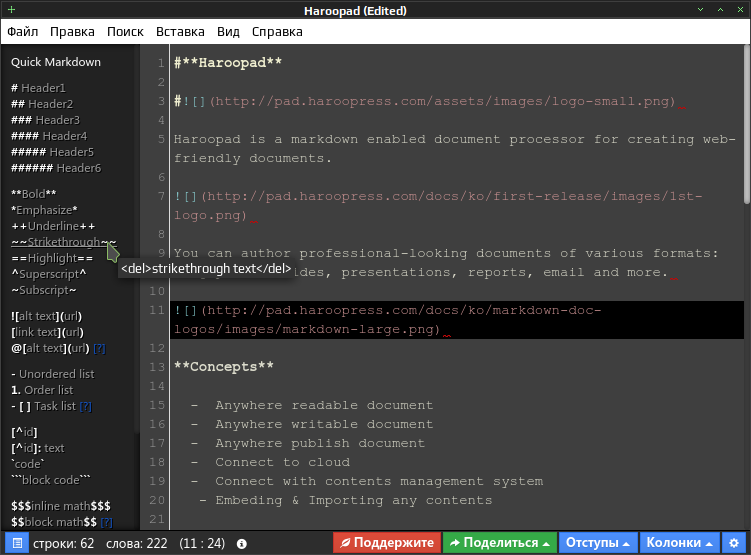Open help link next to @[alt text](url)

pos(100,349)
